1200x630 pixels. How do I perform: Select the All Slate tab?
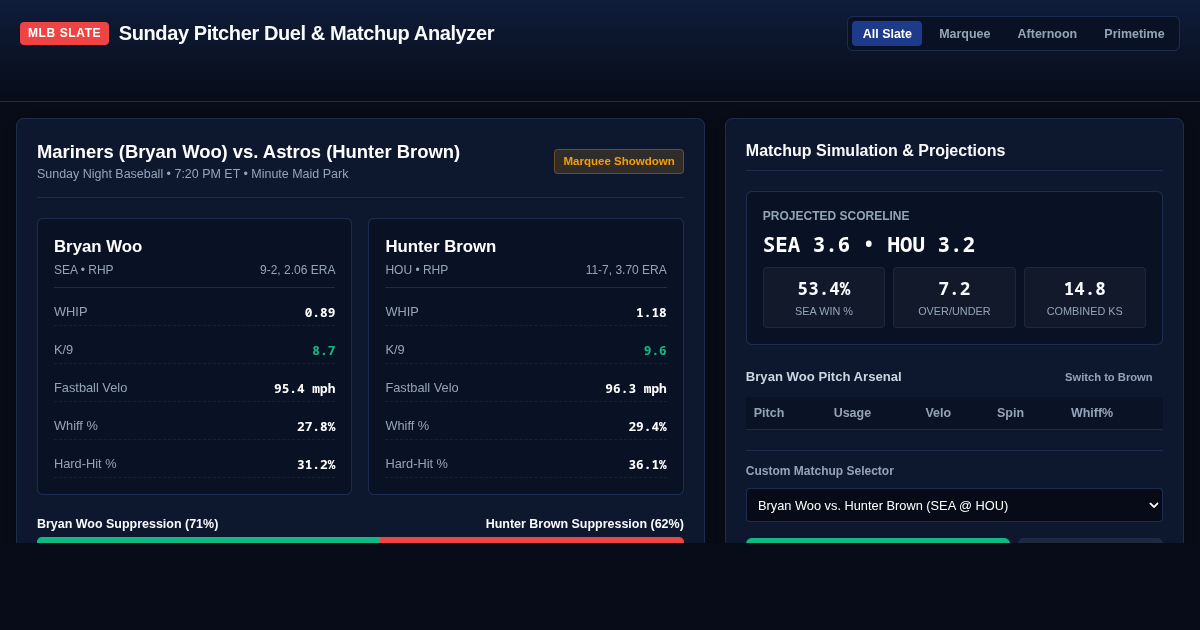tap(887, 33)
